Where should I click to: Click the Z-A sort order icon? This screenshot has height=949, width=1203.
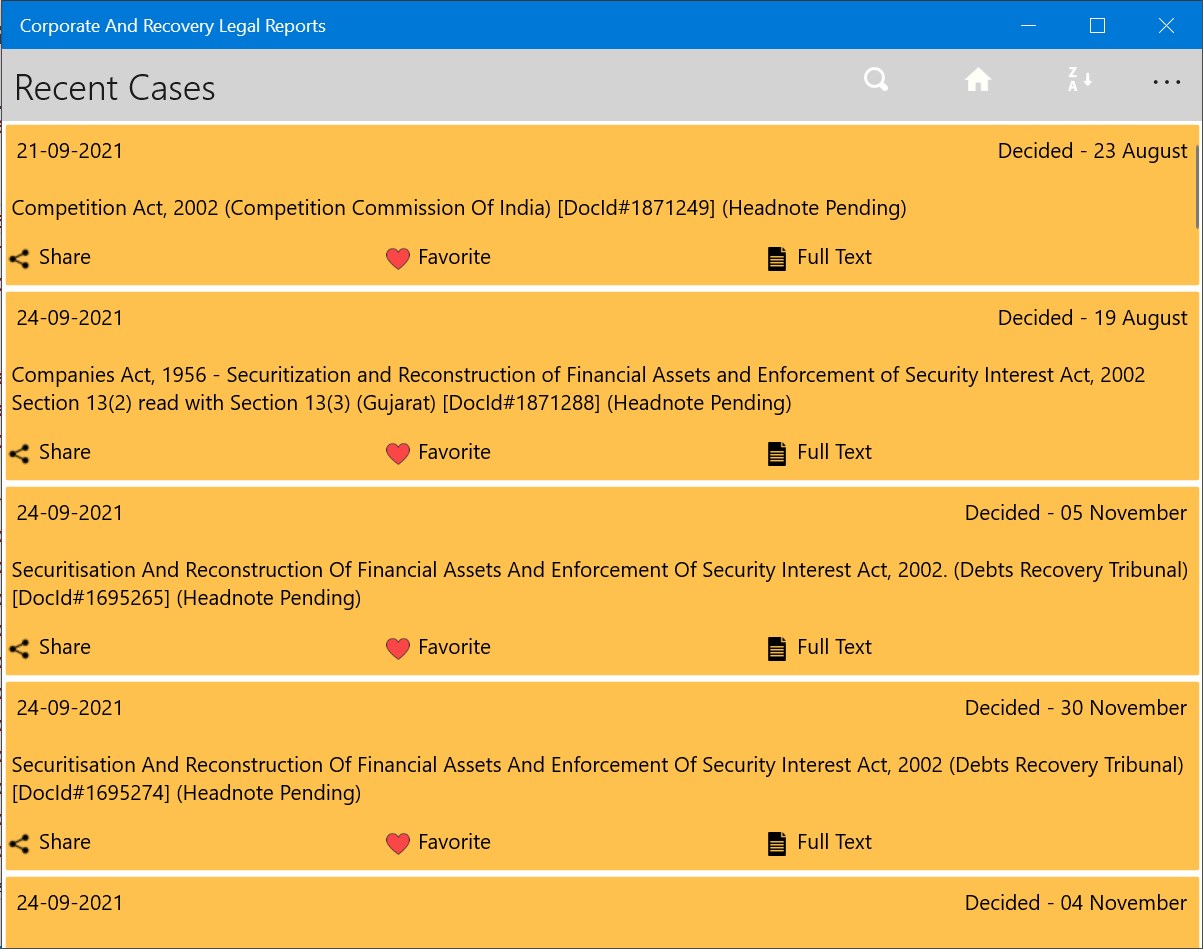[x=1079, y=80]
